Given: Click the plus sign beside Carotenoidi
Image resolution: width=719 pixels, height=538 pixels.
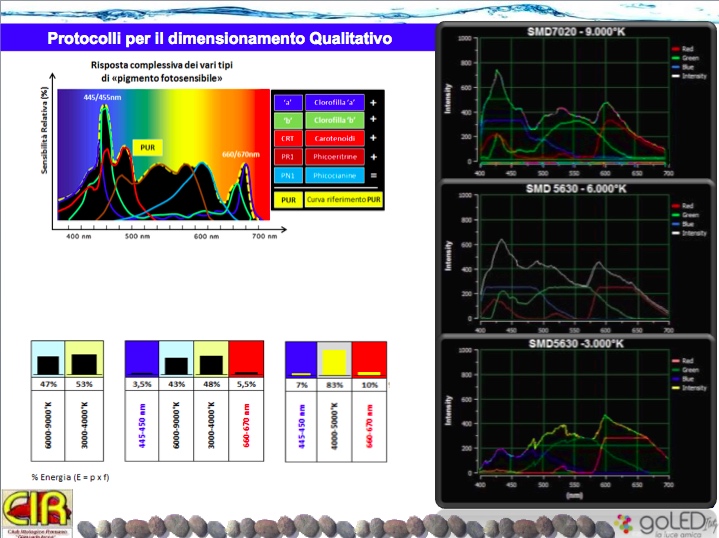Looking at the screenshot, I should (373, 138).
